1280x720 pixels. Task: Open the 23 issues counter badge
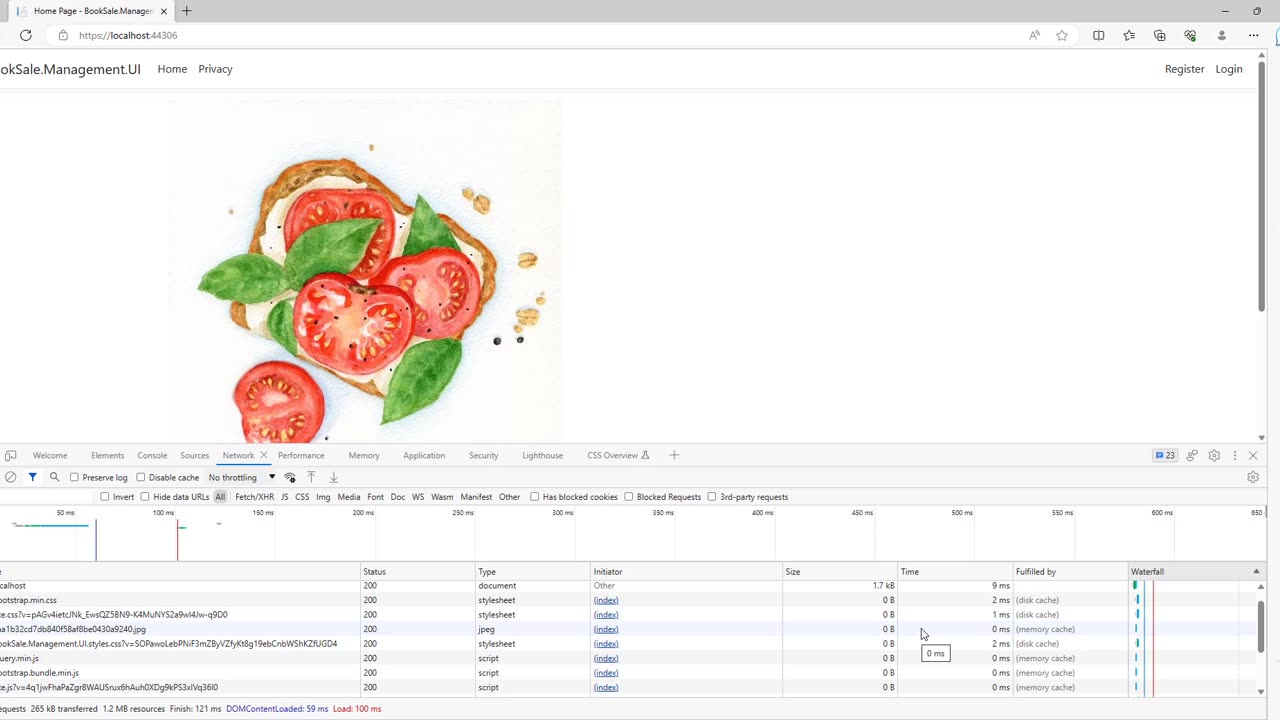1165,455
